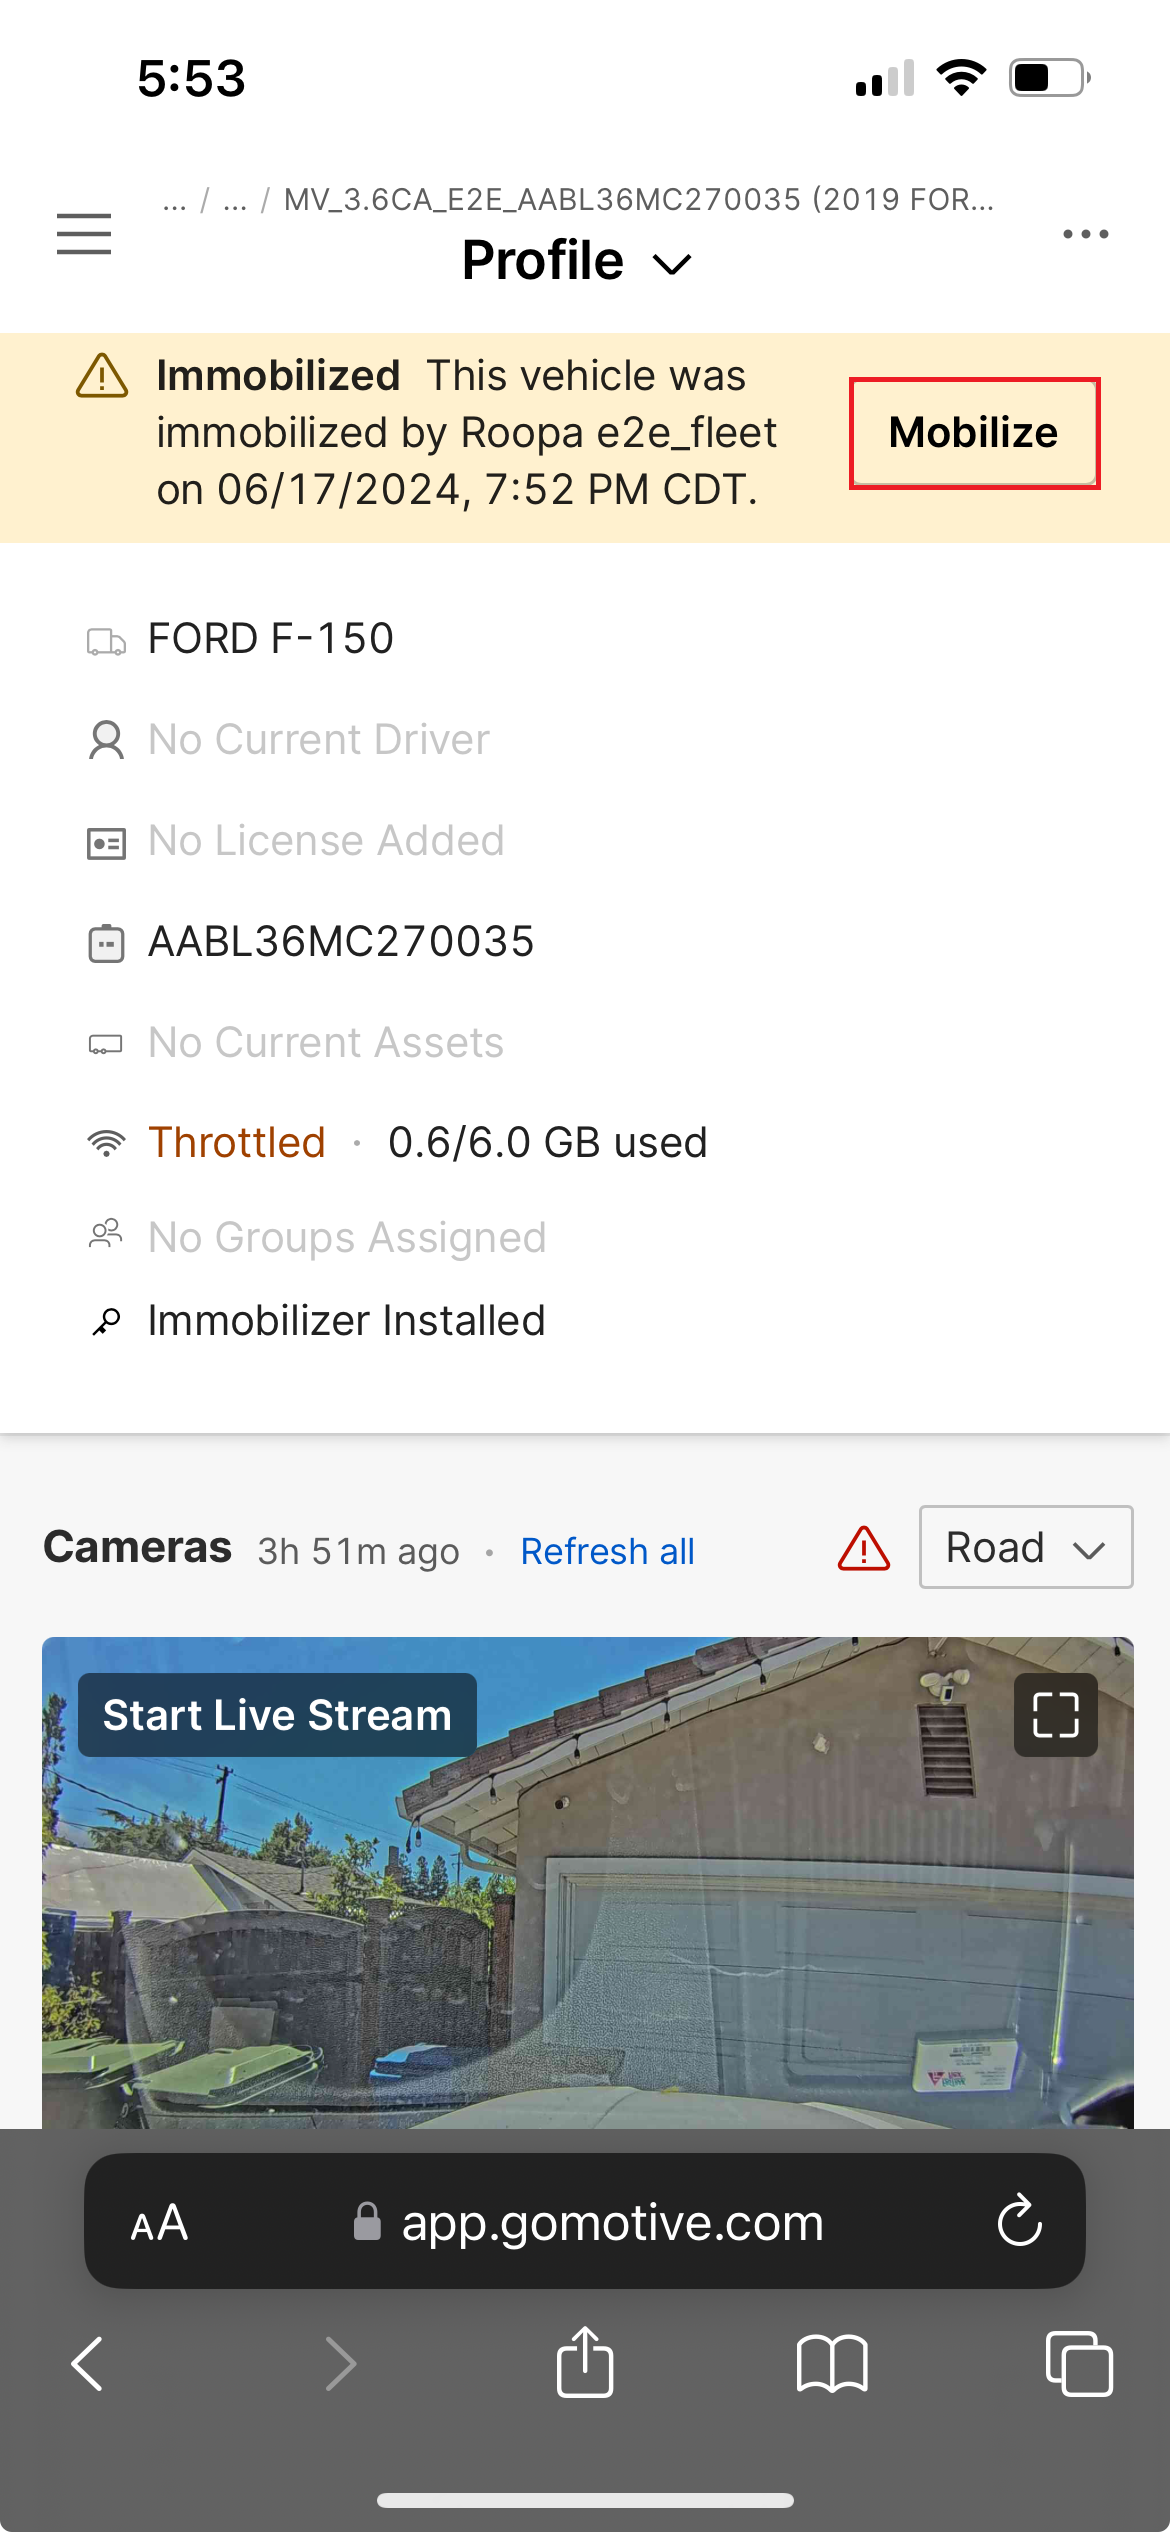Click the vehicle name breadcrumb
Image resolution: width=1170 pixels, height=2532 pixels.
(638, 200)
